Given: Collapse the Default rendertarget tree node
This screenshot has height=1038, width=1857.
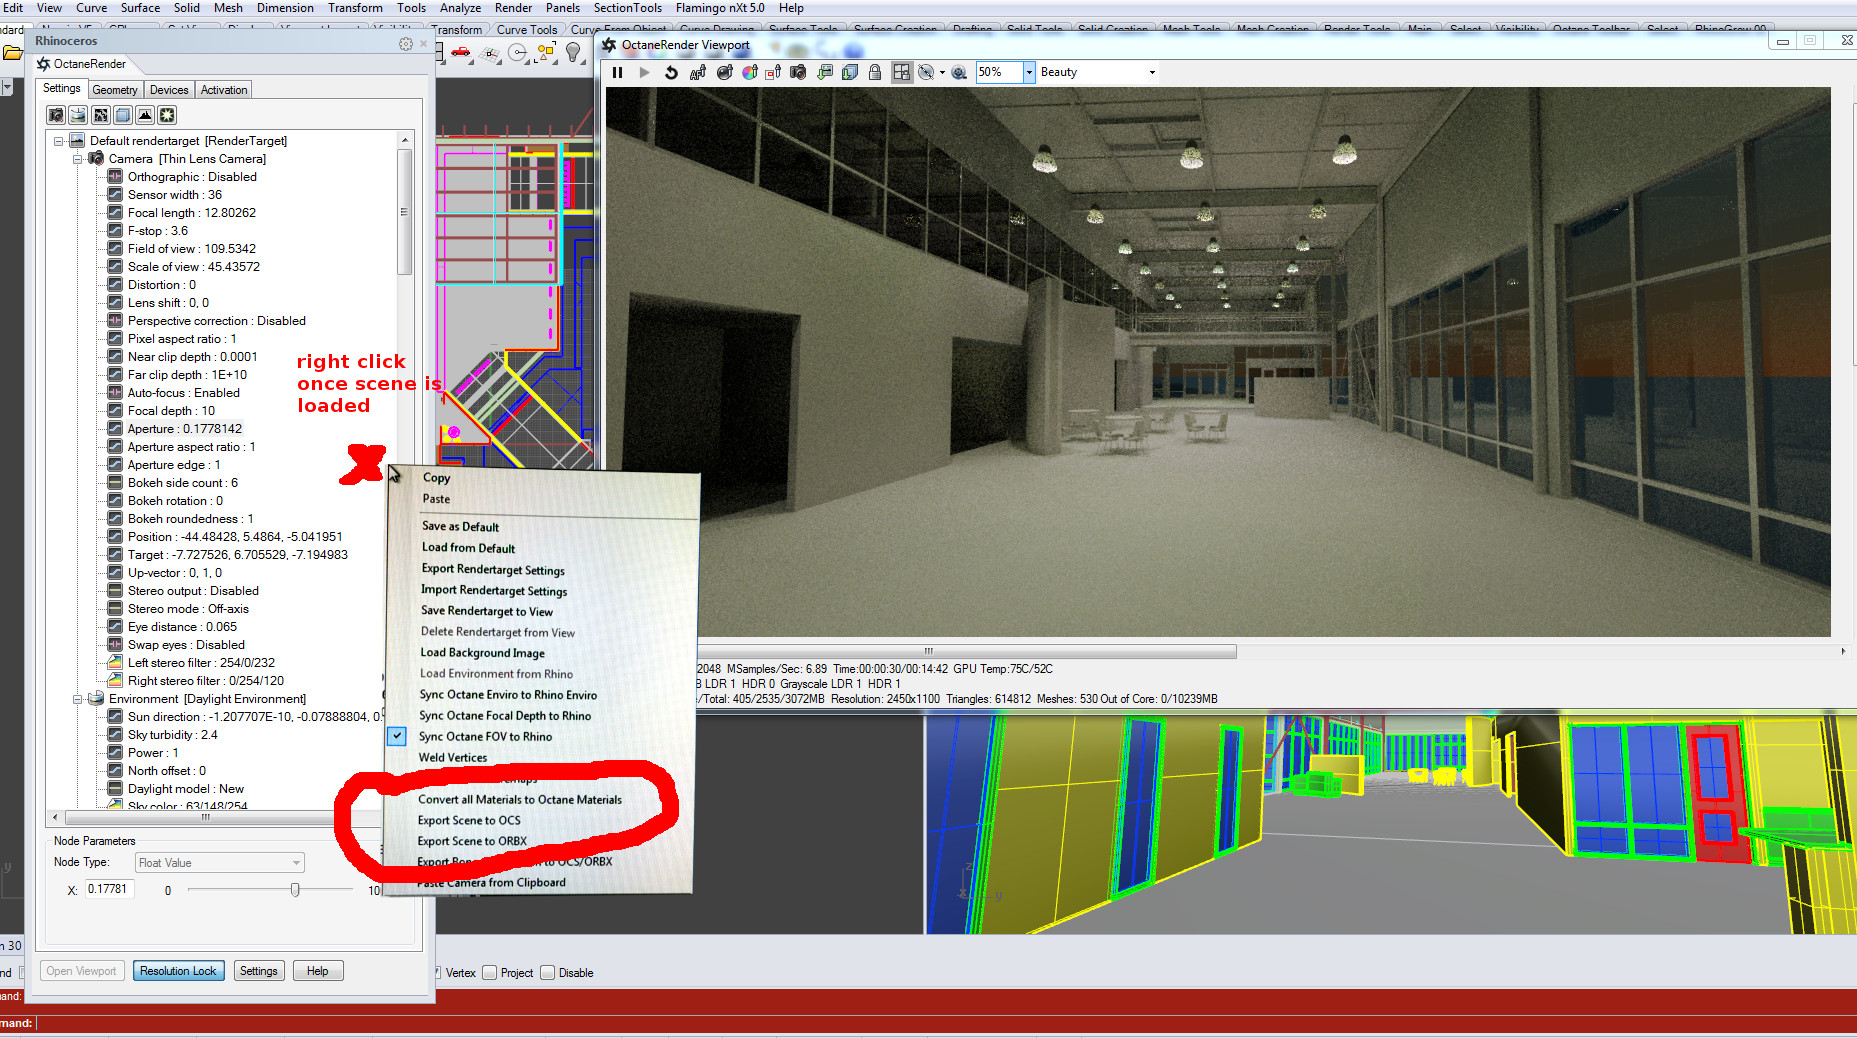Looking at the screenshot, I should tap(59, 141).
